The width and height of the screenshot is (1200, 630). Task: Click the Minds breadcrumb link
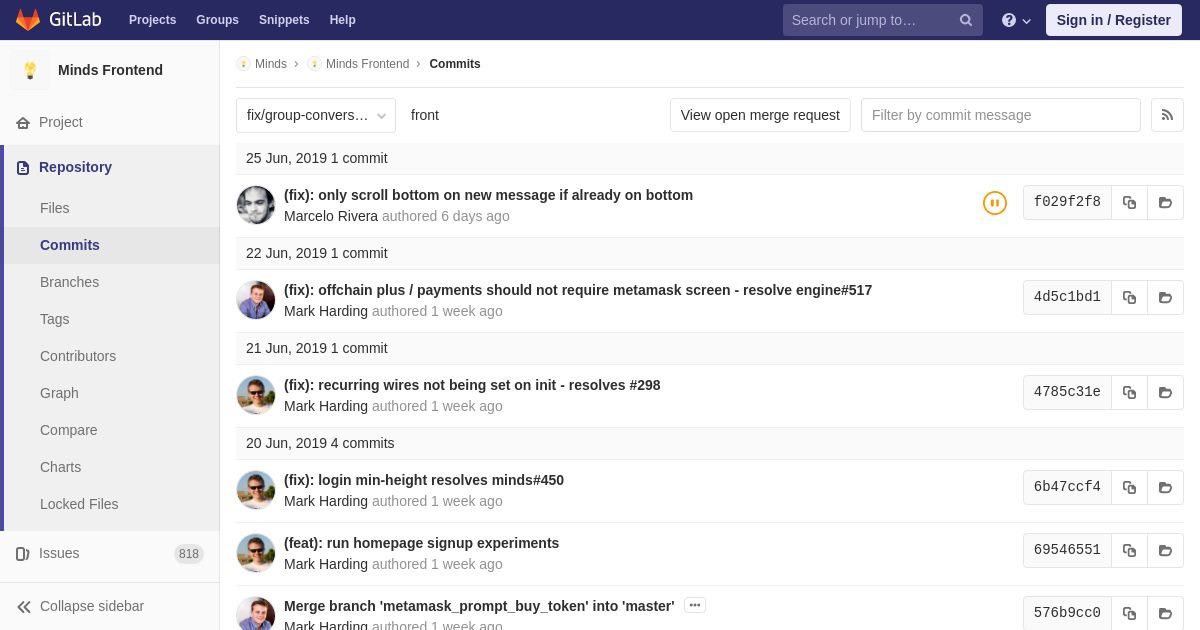pos(271,64)
